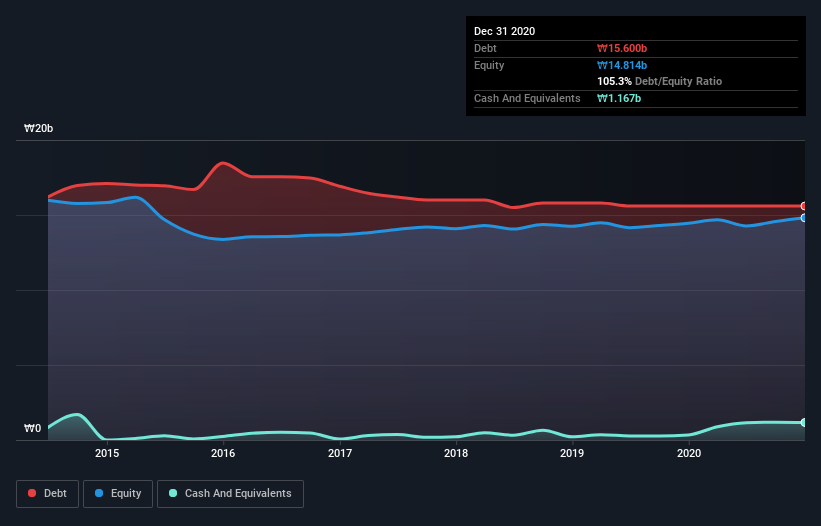This screenshot has height=526, width=821.
Task: Select the blue Equity endpoint marker
Action: tap(804, 218)
